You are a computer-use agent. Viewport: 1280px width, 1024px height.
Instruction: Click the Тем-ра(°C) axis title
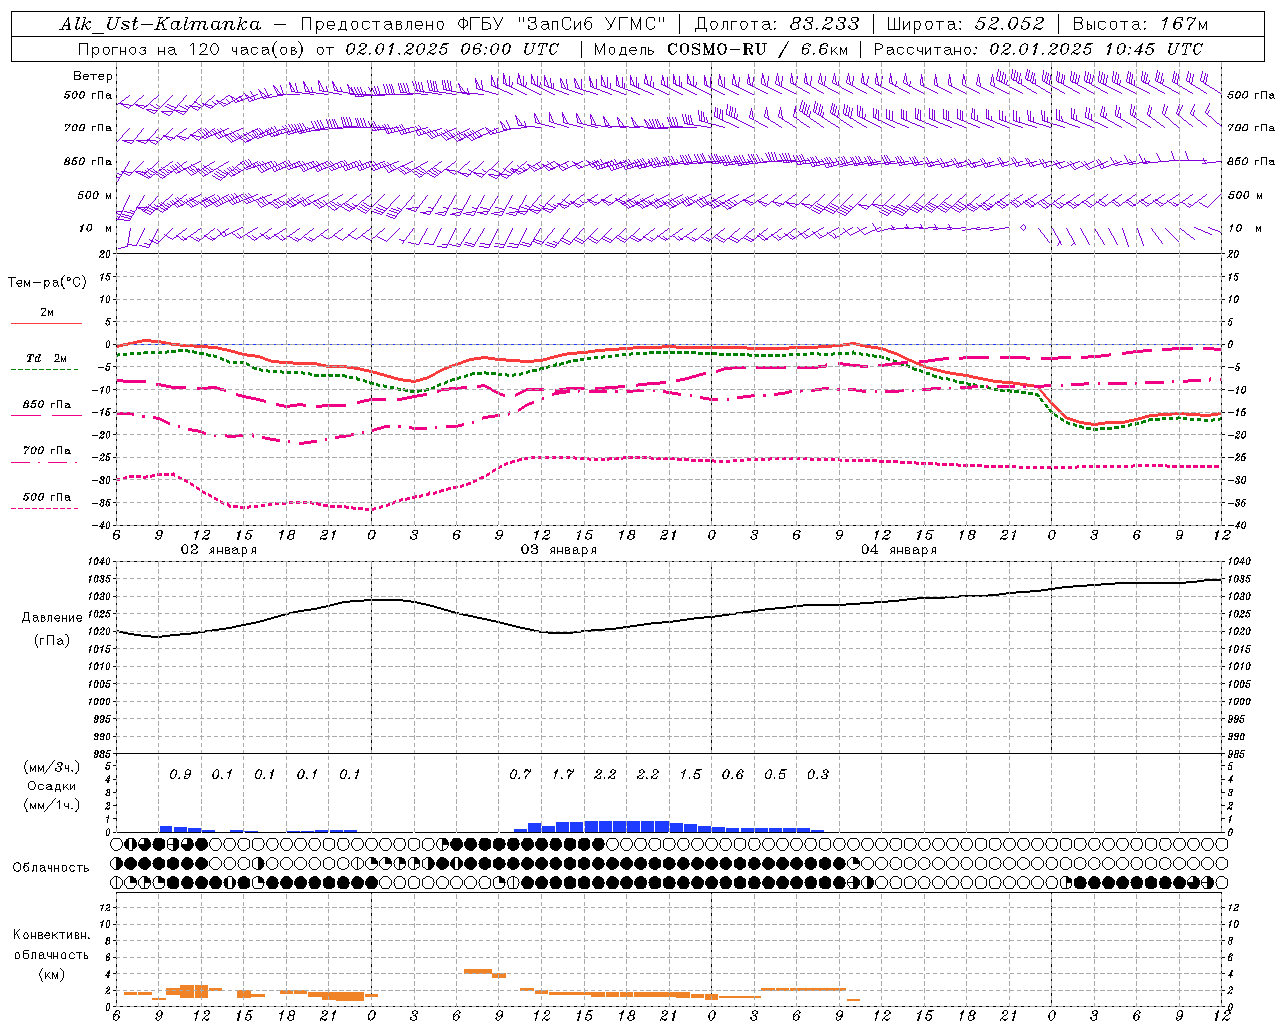point(47,283)
